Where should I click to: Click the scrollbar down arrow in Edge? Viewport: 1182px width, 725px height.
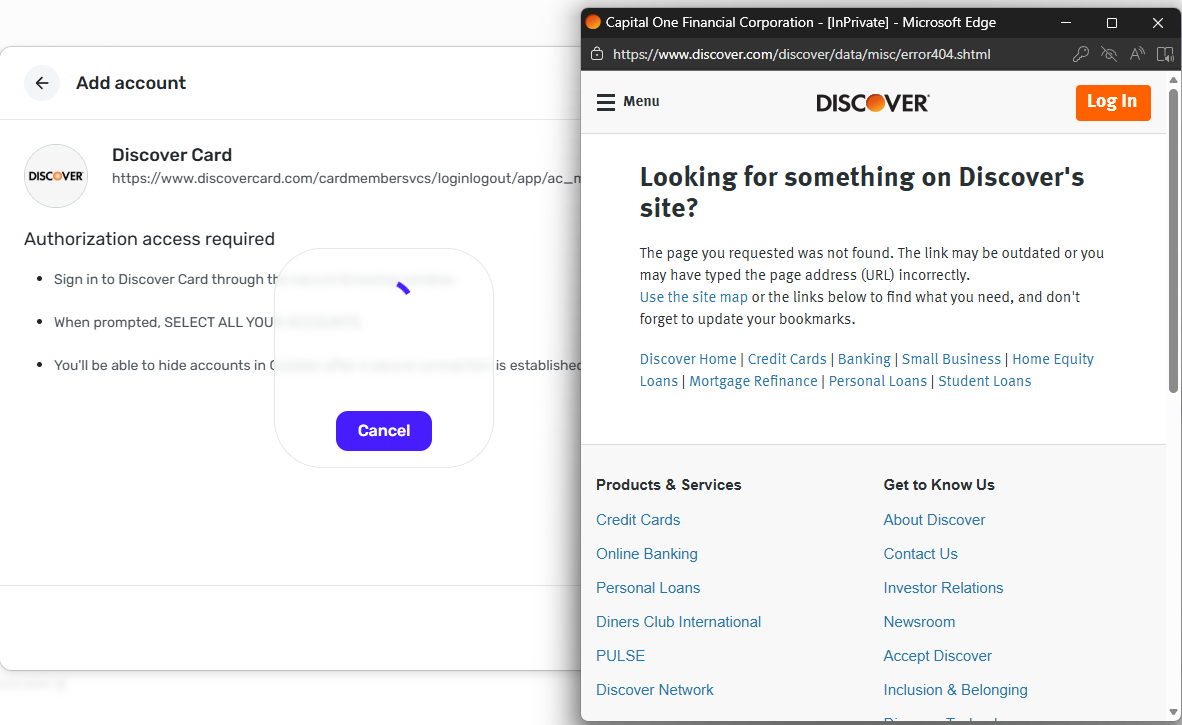[x=1173, y=711]
